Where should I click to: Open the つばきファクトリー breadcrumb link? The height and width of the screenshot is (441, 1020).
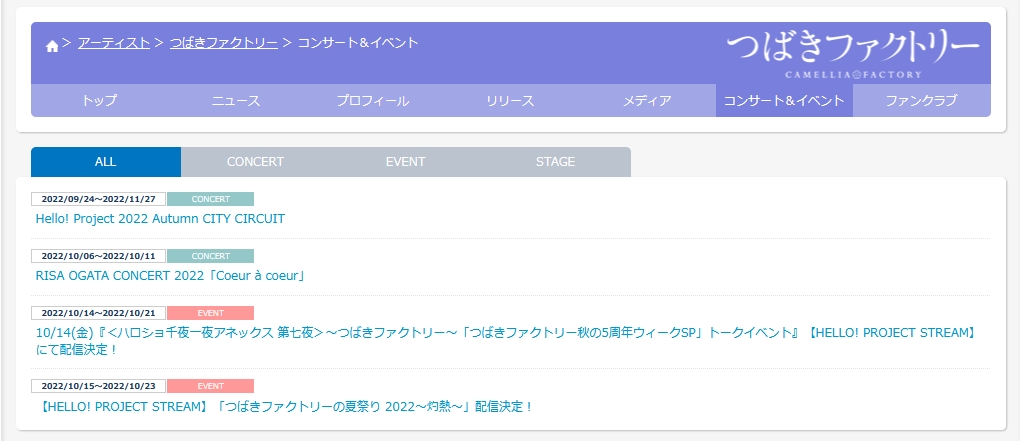click(224, 43)
